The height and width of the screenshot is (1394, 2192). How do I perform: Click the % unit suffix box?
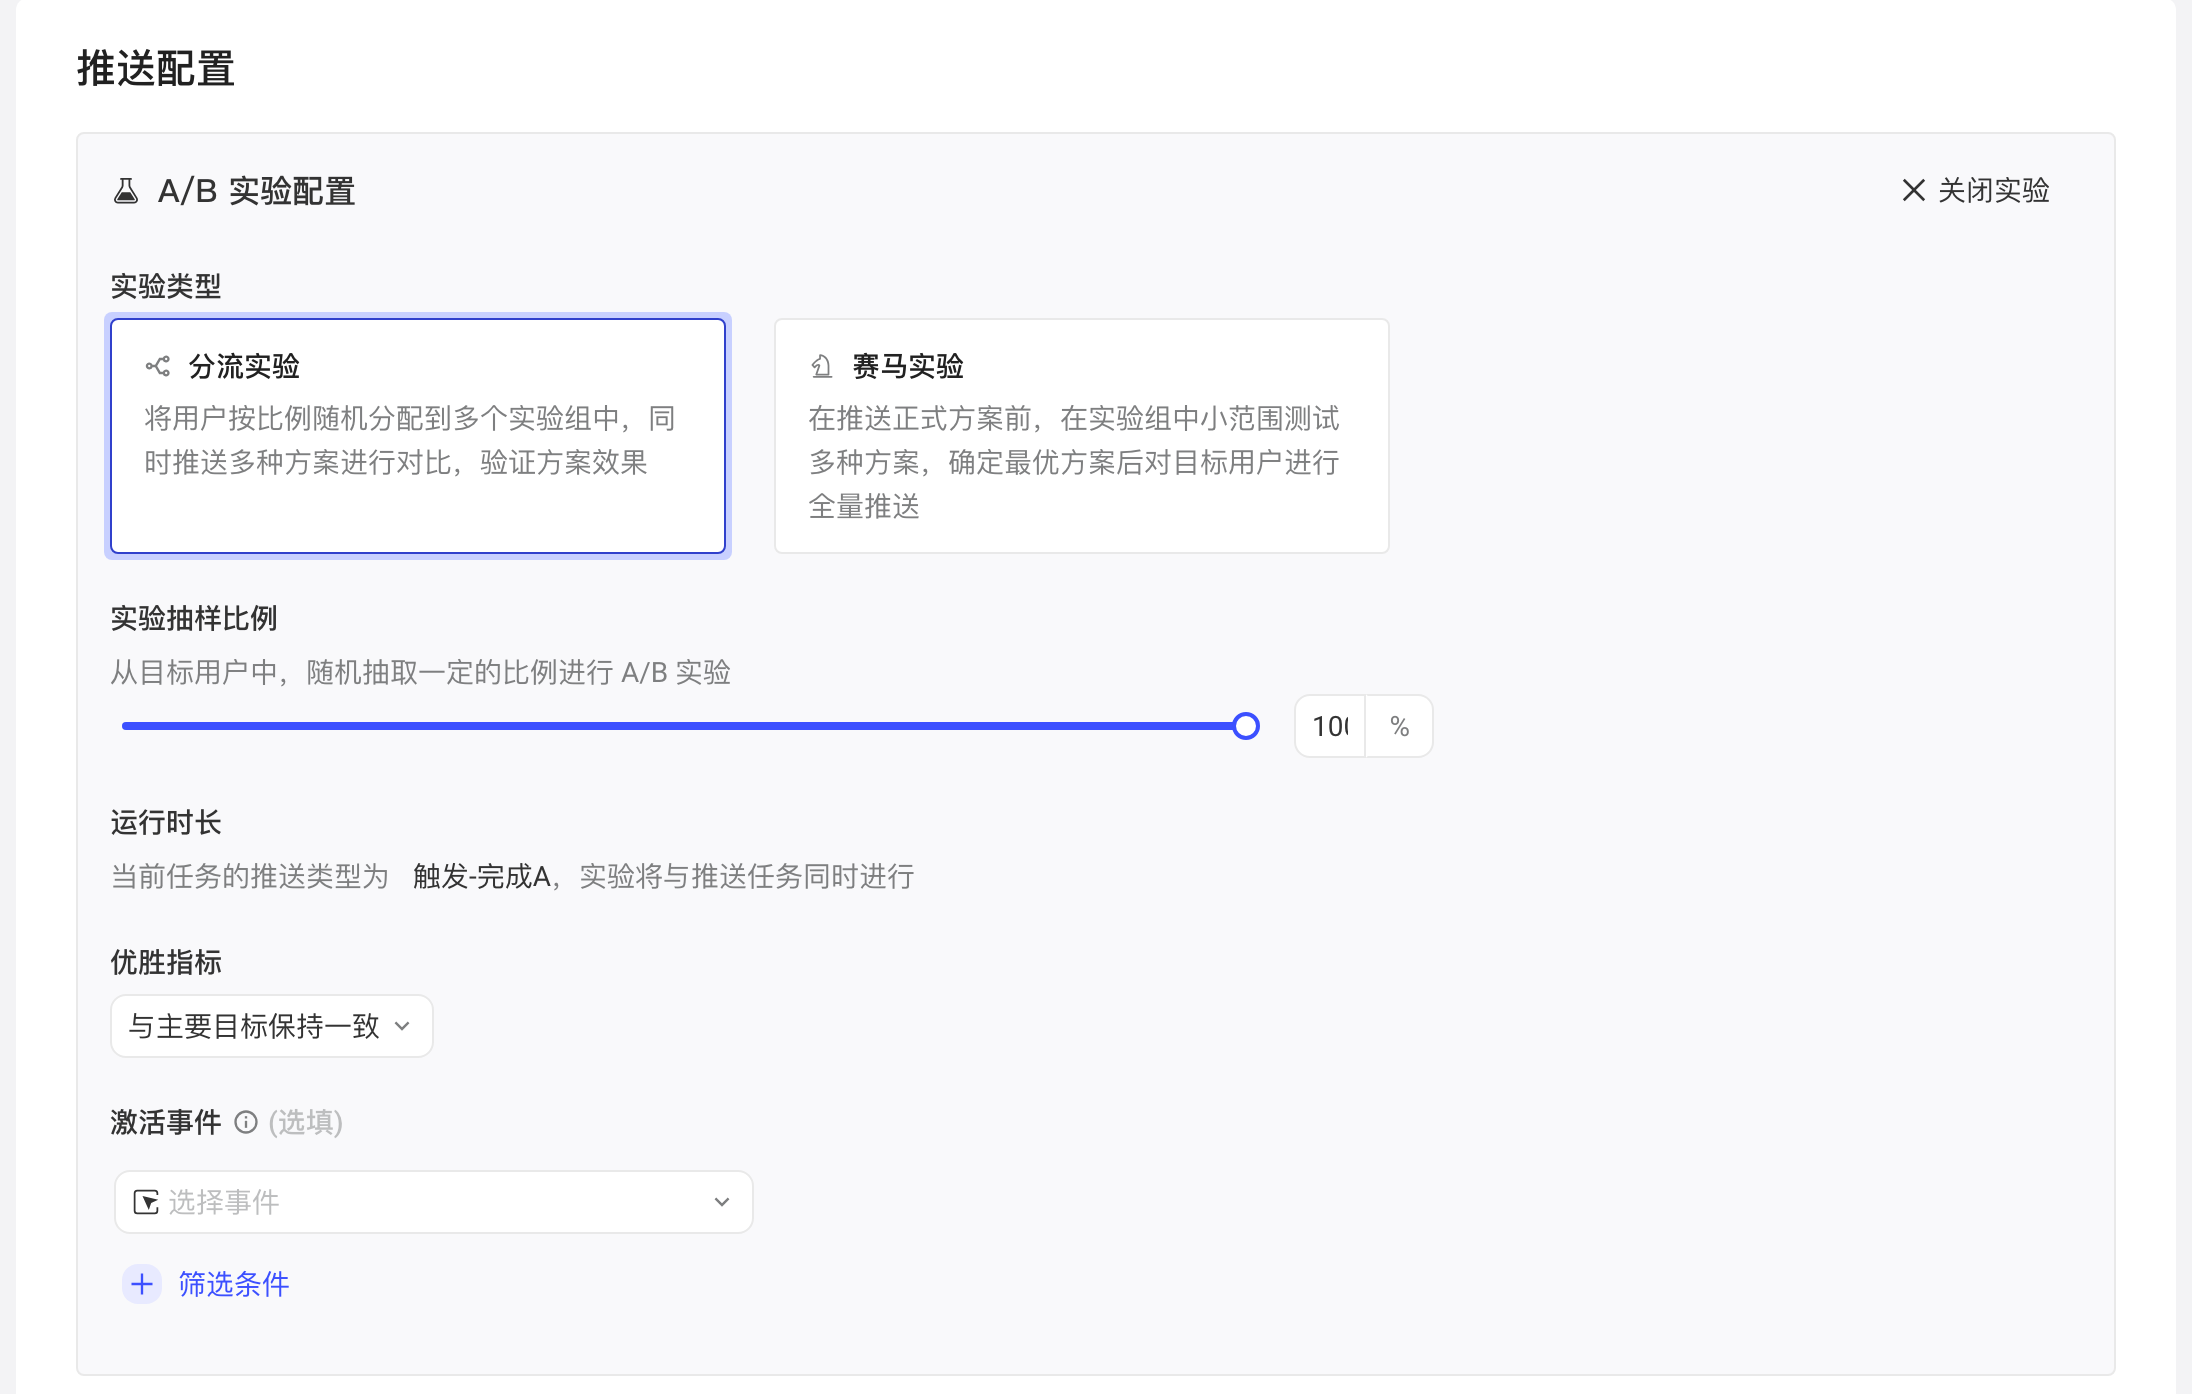pyautogui.click(x=1399, y=726)
